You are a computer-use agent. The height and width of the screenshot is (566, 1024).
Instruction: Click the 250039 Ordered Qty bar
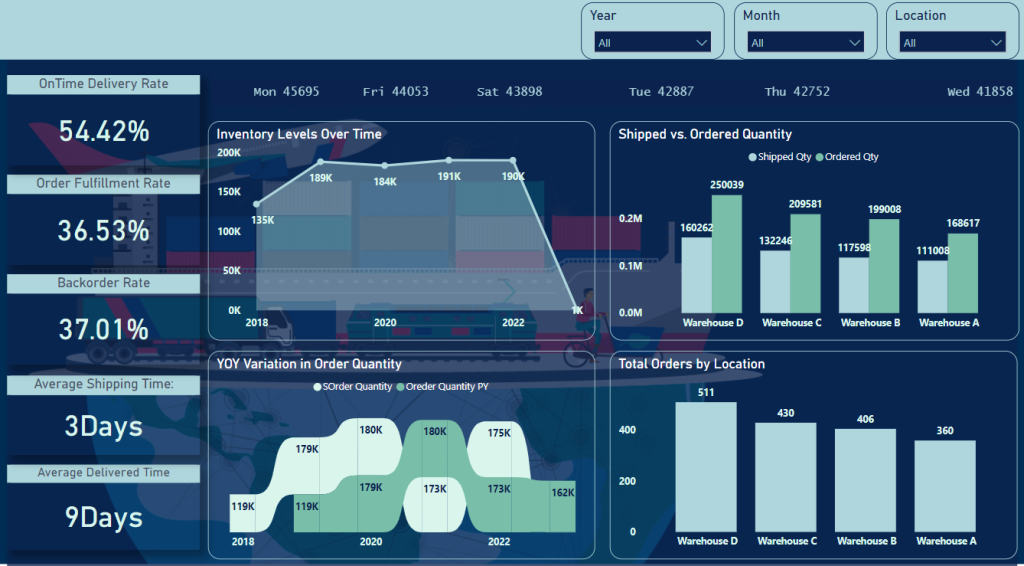point(727,254)
